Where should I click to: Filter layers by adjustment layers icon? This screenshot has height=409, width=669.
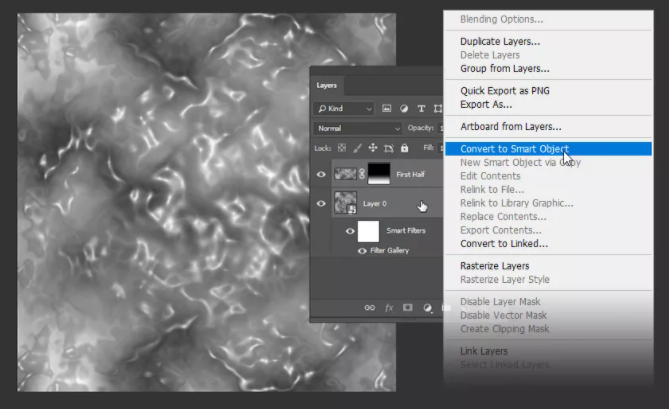(404, 109)
